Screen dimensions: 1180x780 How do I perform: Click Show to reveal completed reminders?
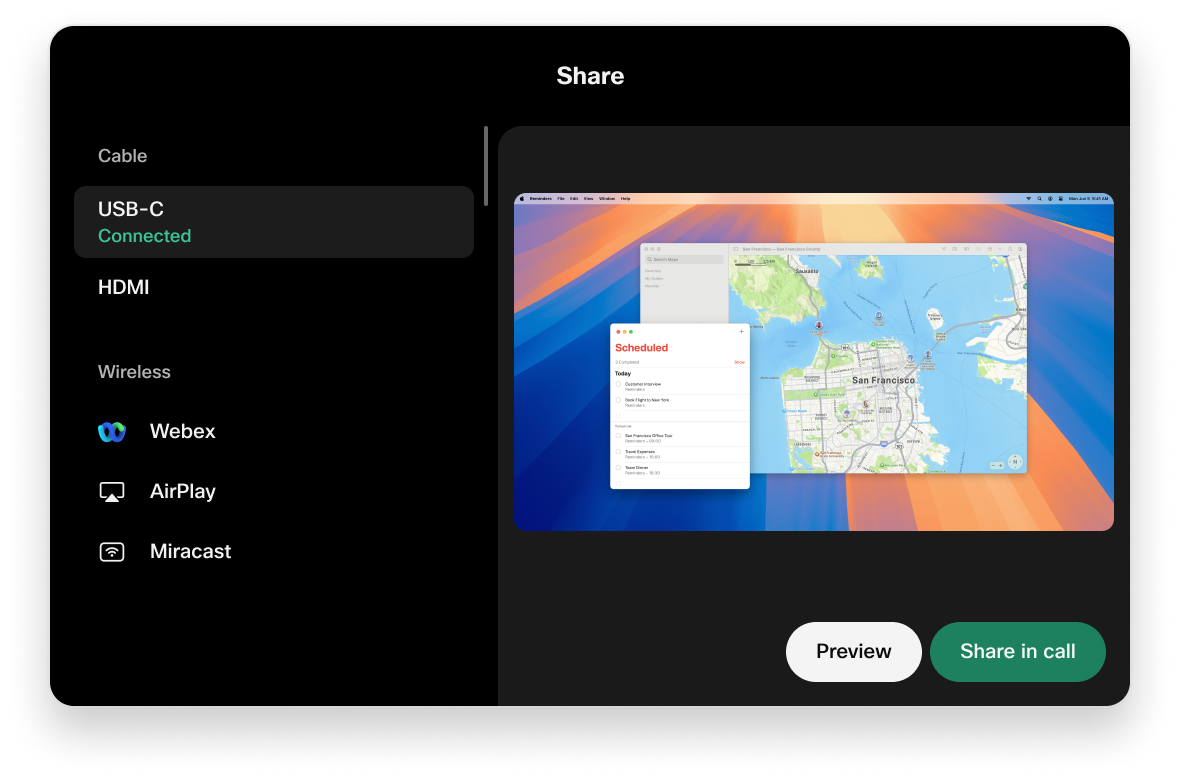tap(740, 362)
